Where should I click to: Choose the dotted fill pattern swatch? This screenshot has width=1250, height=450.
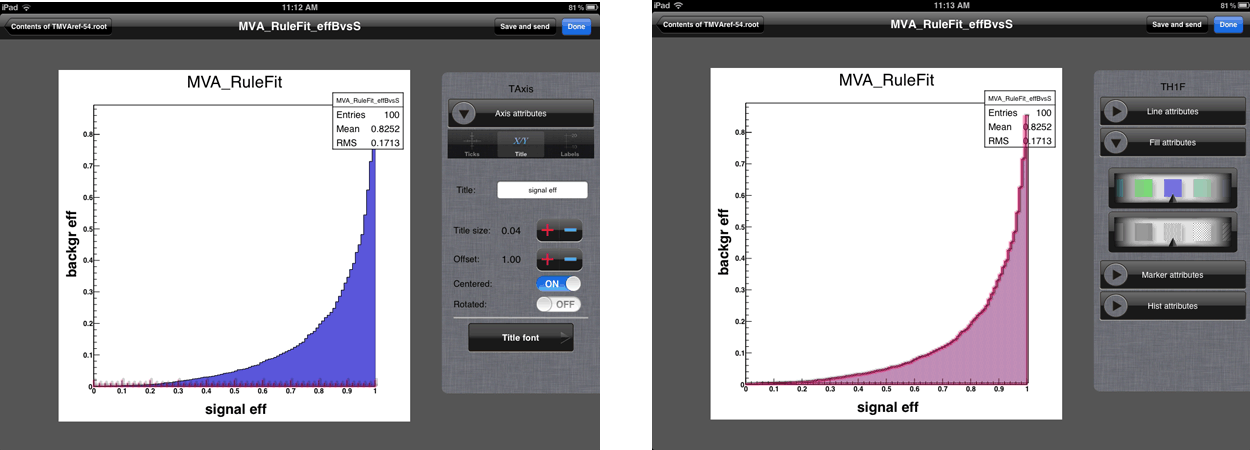pos(1207,232)
